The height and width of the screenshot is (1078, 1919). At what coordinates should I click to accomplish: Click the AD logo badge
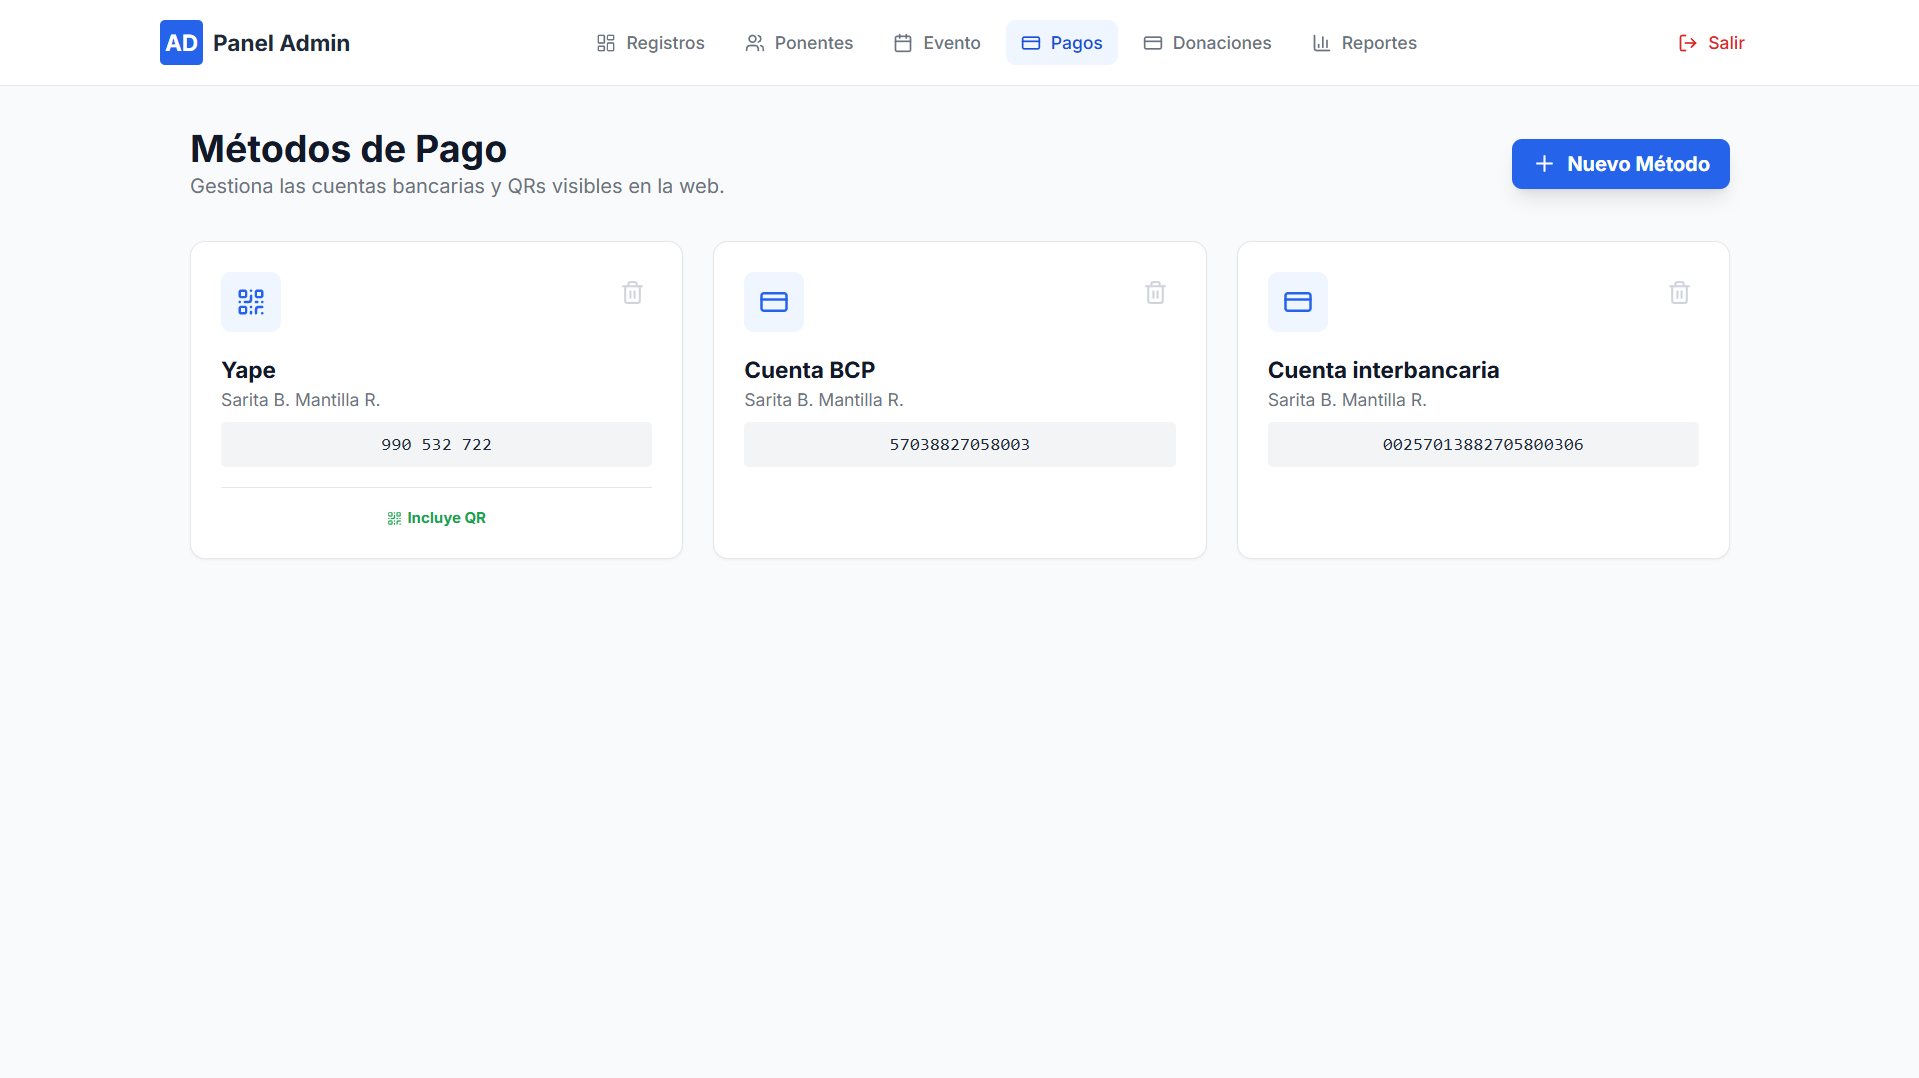(x=181, y=43)
